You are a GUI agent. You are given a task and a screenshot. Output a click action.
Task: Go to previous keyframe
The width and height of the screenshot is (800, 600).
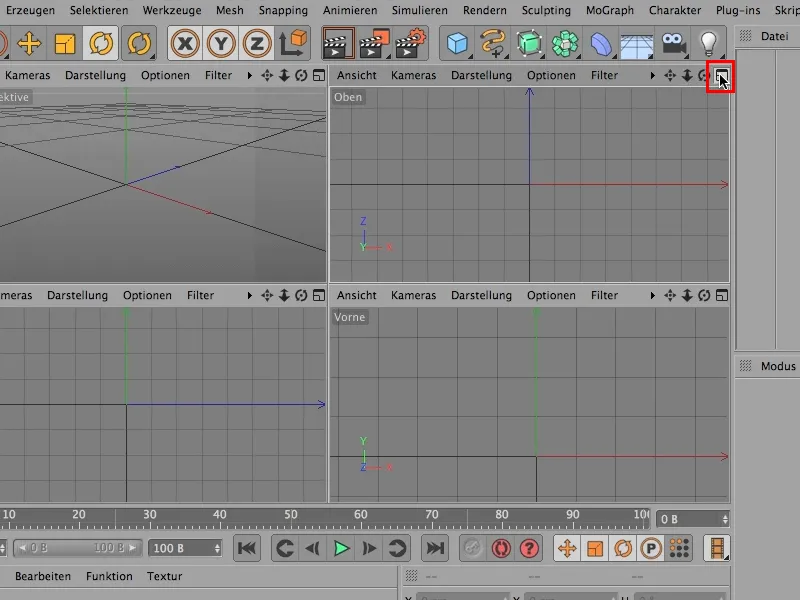(285, 548)
